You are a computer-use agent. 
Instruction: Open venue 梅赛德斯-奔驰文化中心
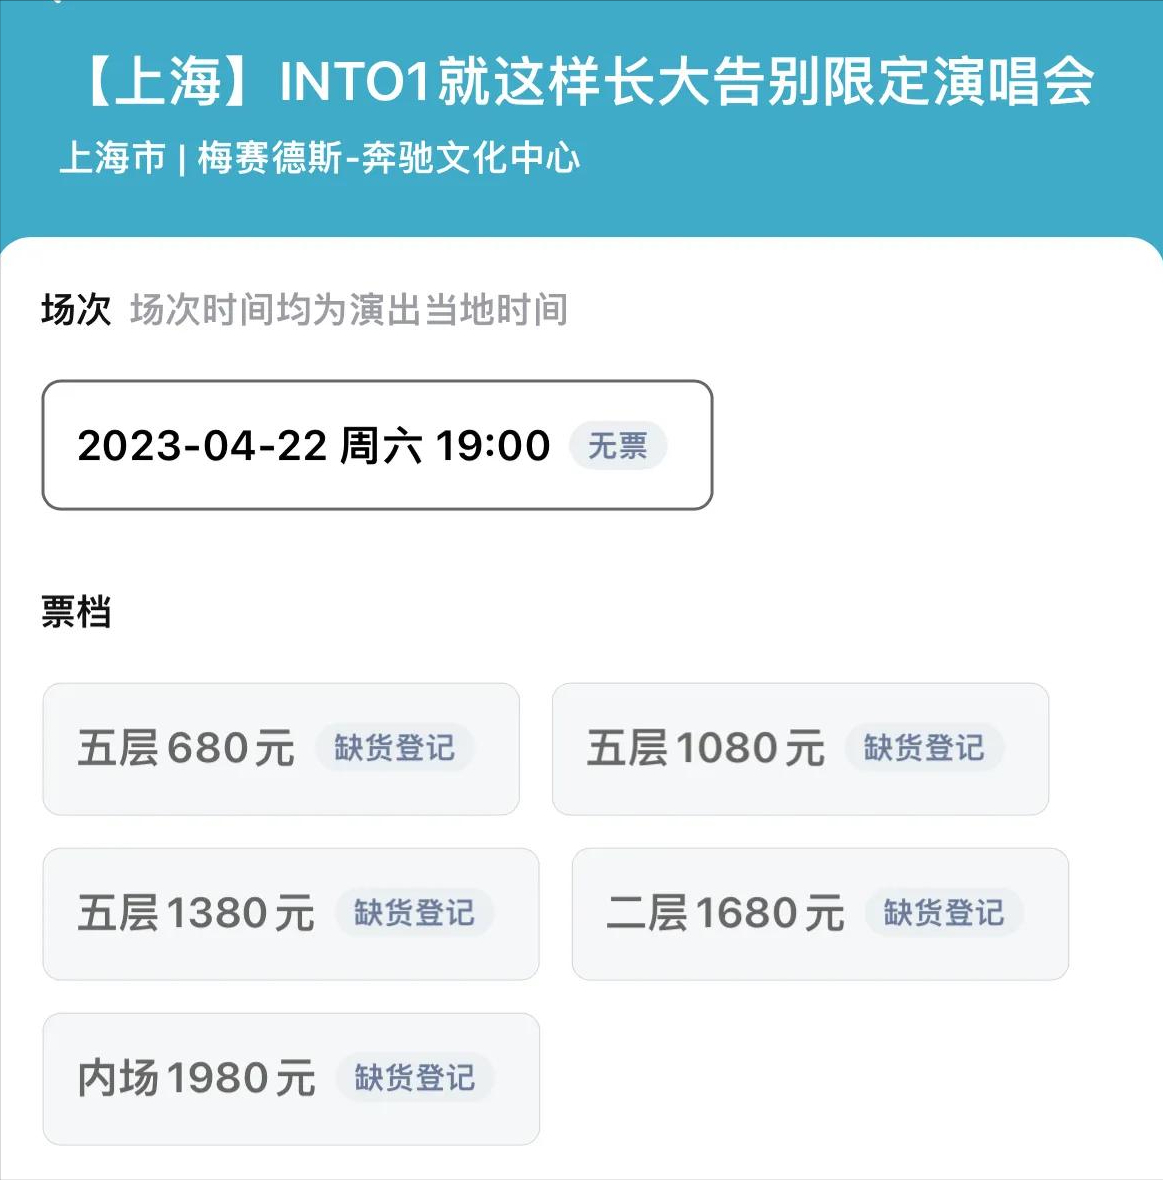point(388,158)
